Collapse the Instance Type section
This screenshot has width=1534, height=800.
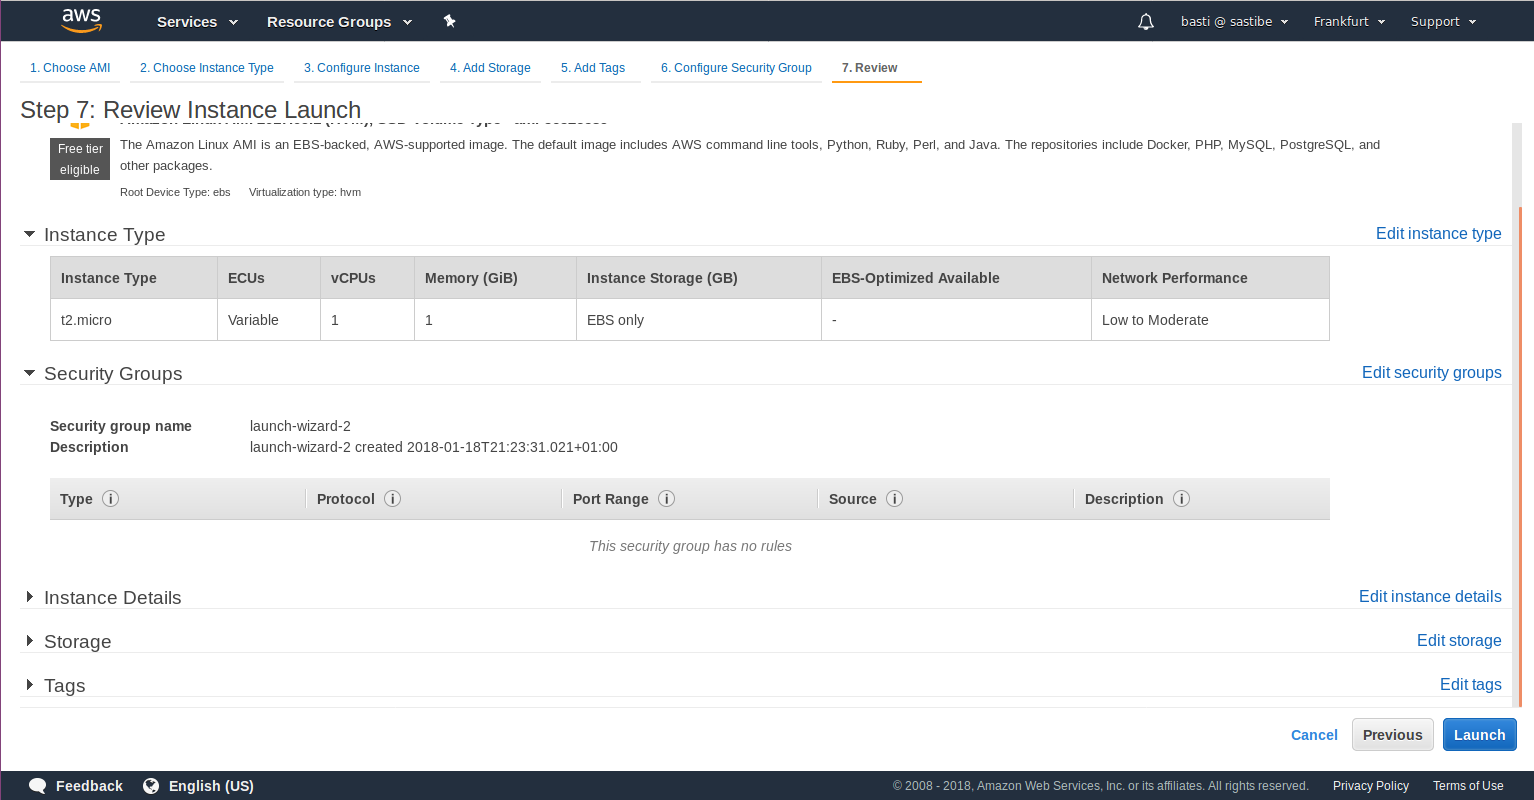[x=30, y=234]
